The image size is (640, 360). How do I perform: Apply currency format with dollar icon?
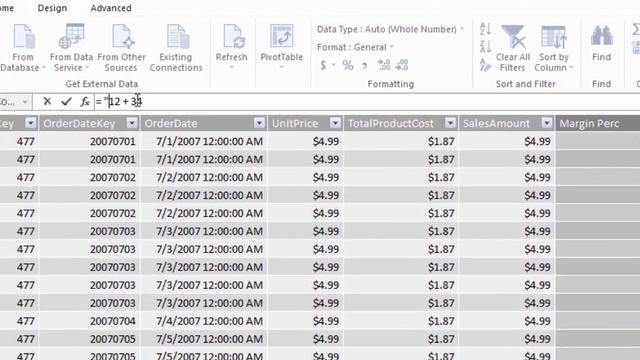click(x=323, y=65)
